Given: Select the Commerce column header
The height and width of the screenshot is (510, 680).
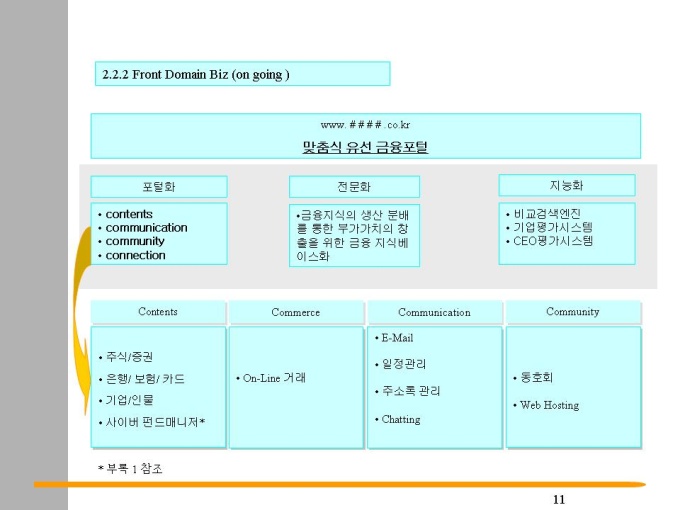Looking at the screenshot, I should (296, 312).
